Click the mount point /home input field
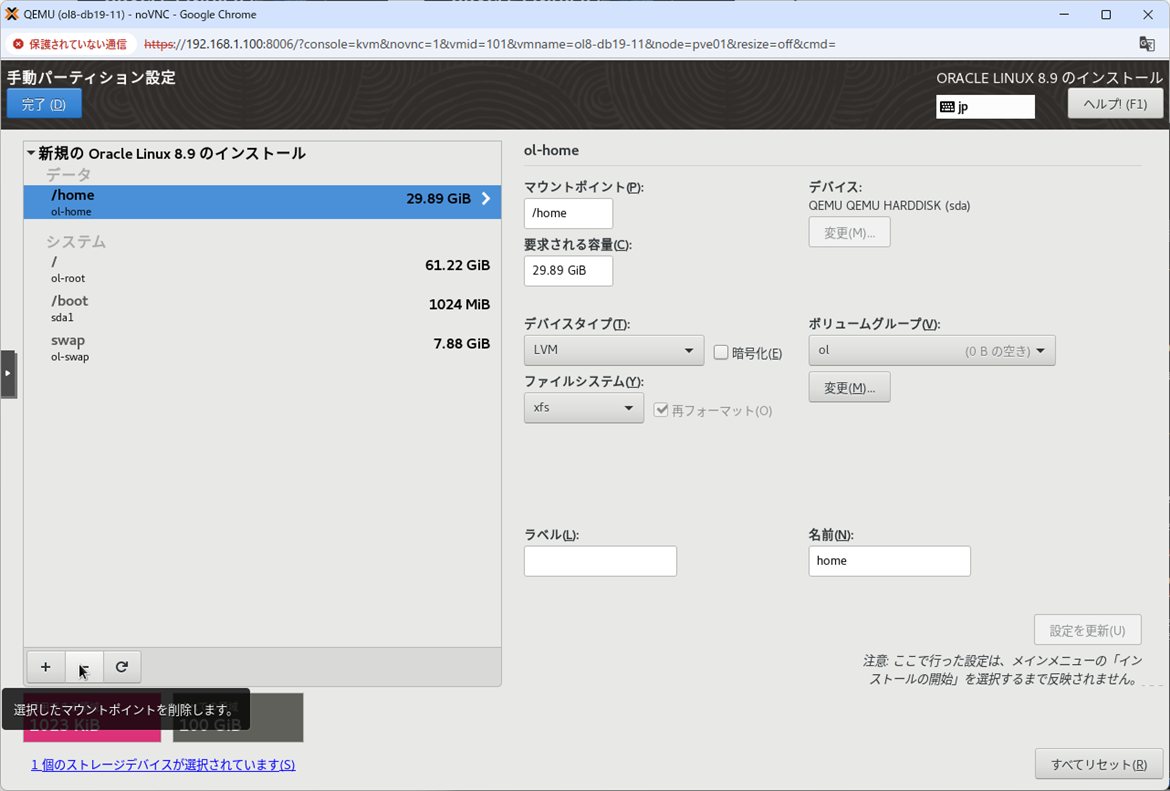 (x=569, y=213)
